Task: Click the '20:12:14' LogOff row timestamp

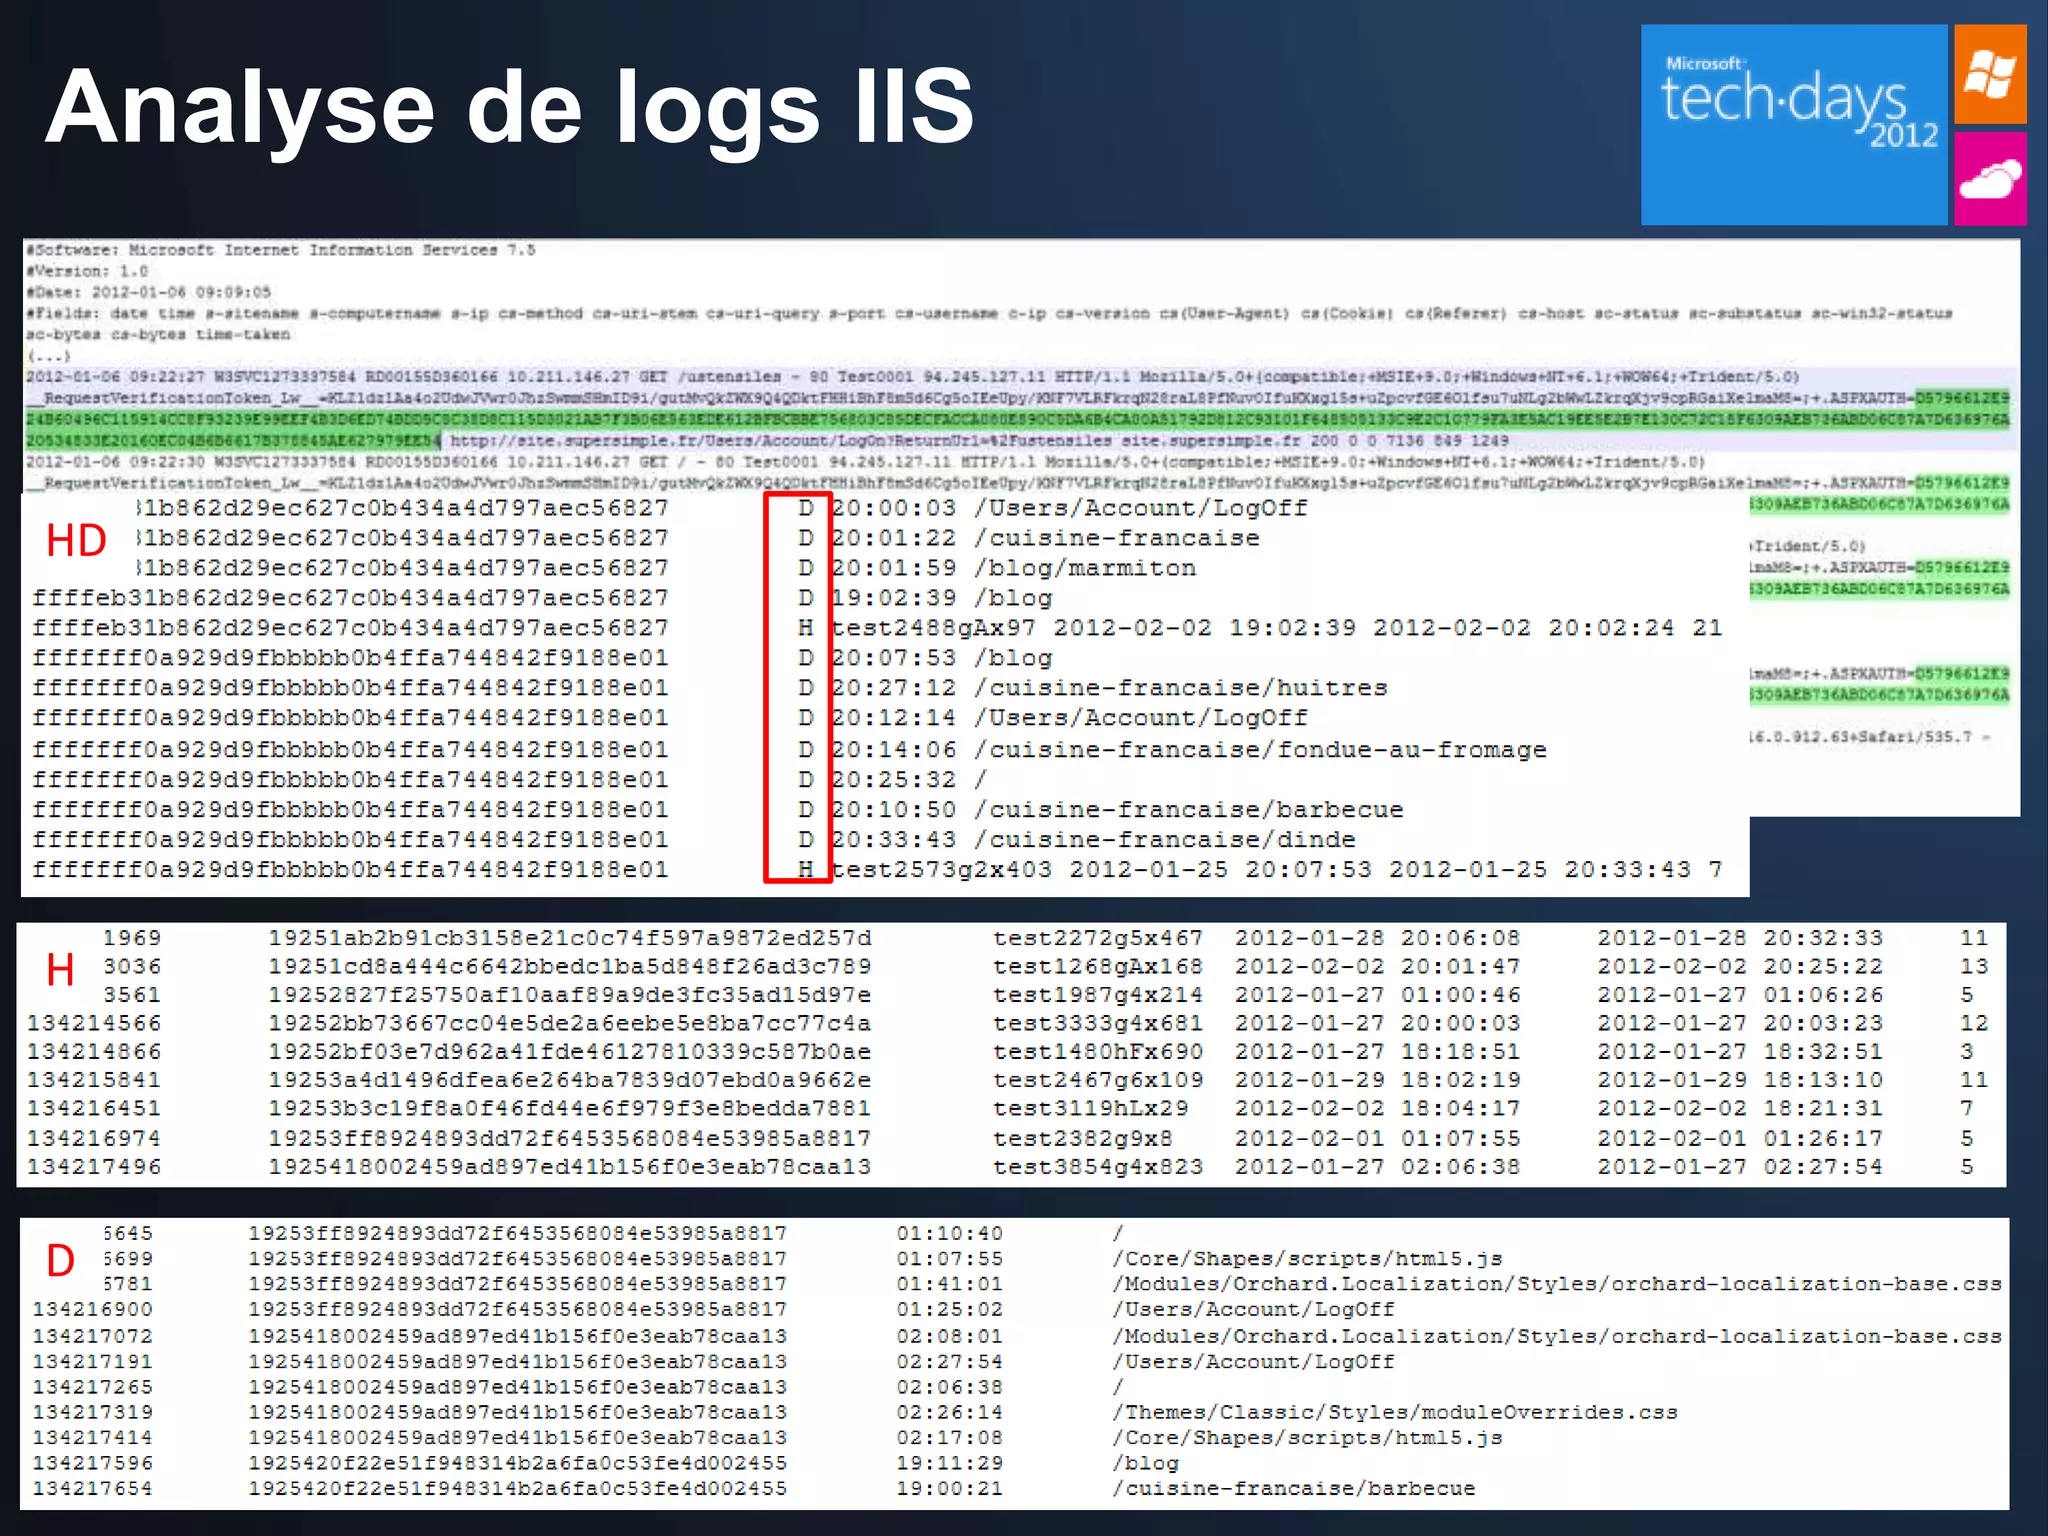Action: point(894,718)
